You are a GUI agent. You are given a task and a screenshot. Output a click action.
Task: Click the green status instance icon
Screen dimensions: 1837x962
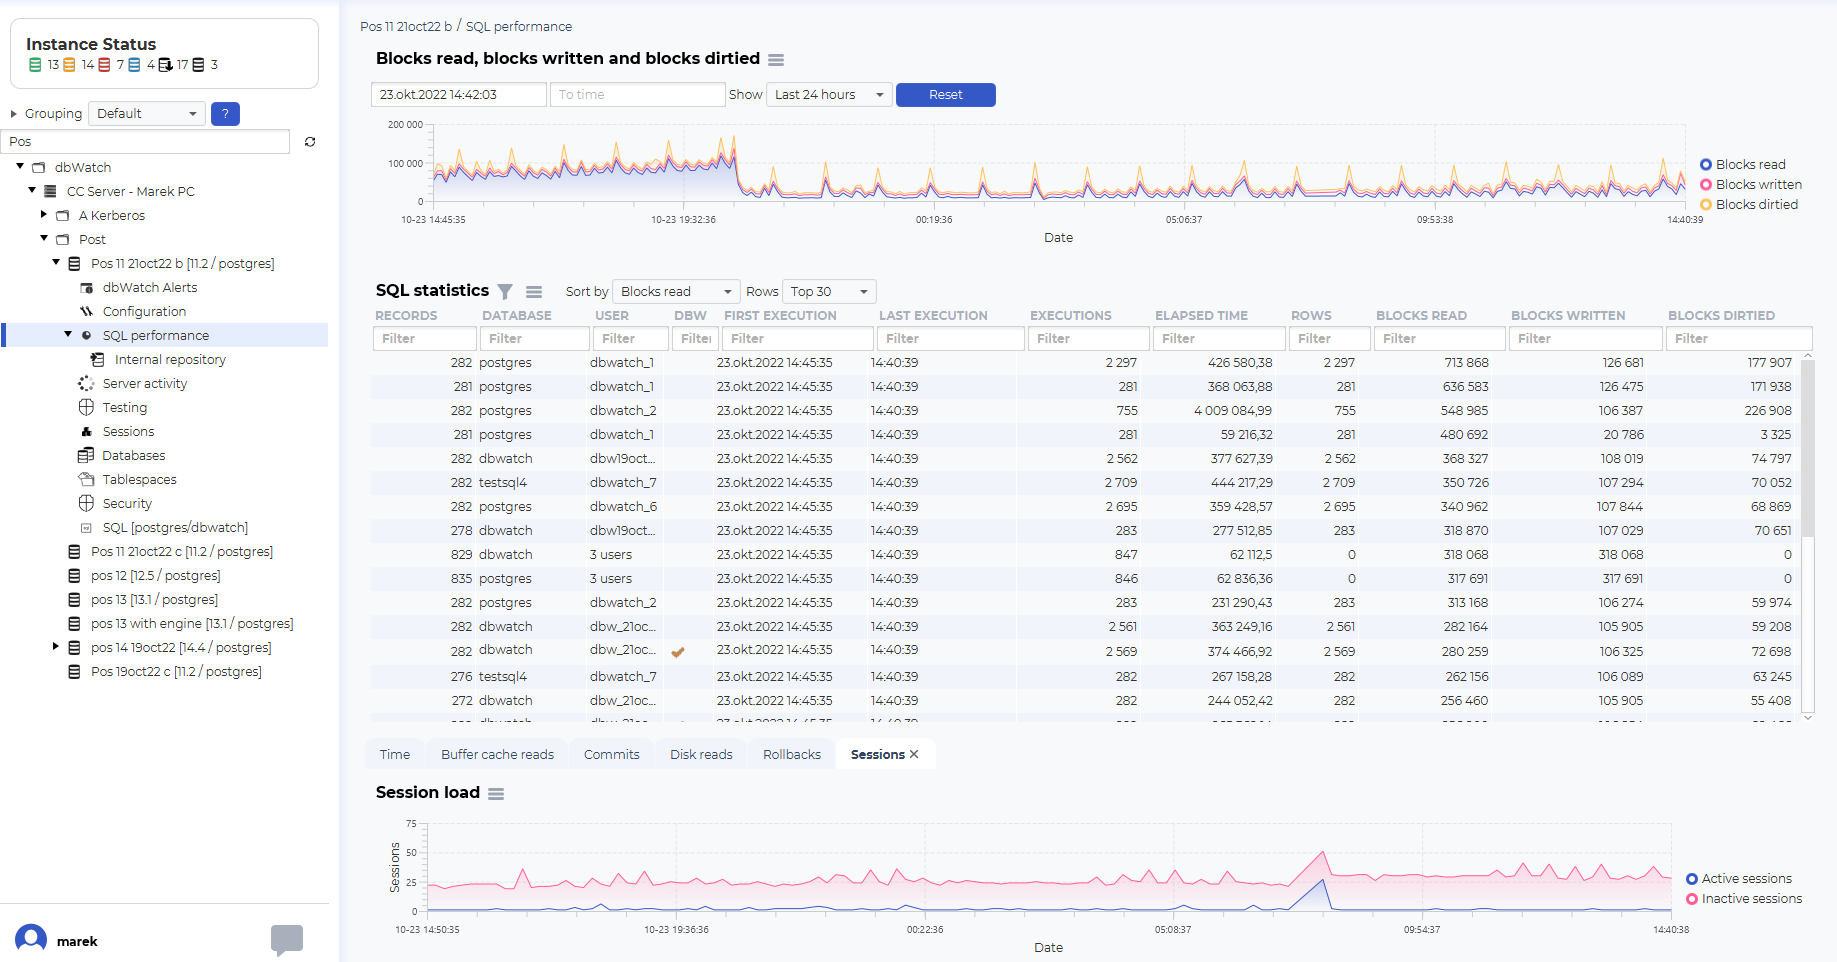coord(36,65)
